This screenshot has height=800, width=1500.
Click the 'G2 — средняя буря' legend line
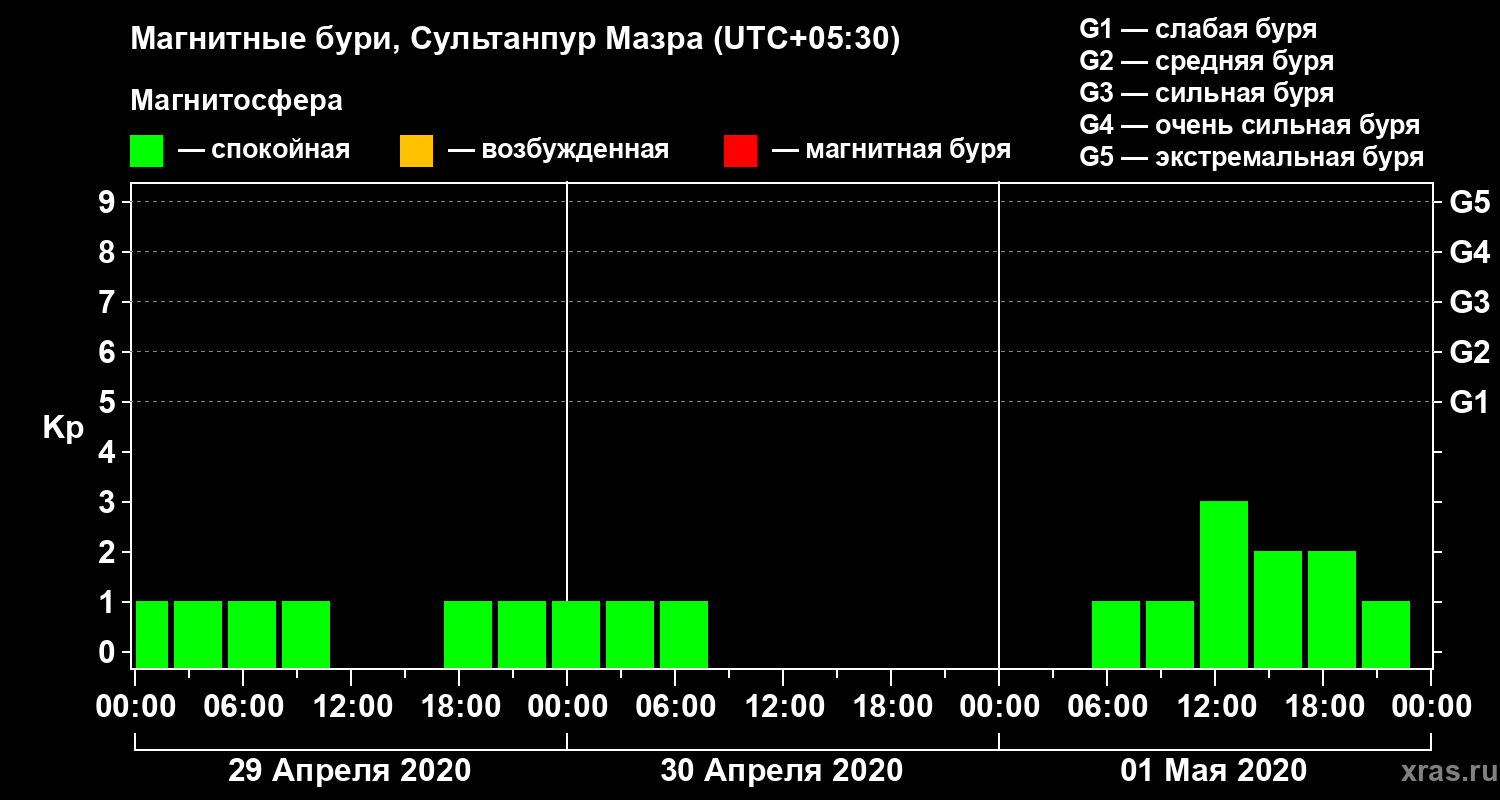click(x=1207, y=61)
